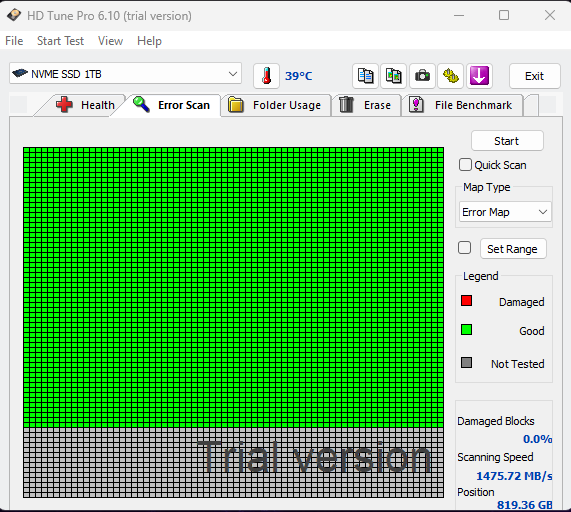This screenshot has height=512, width=571.
Task: Click the trash can Erase icon
Action: pos(346,105)
